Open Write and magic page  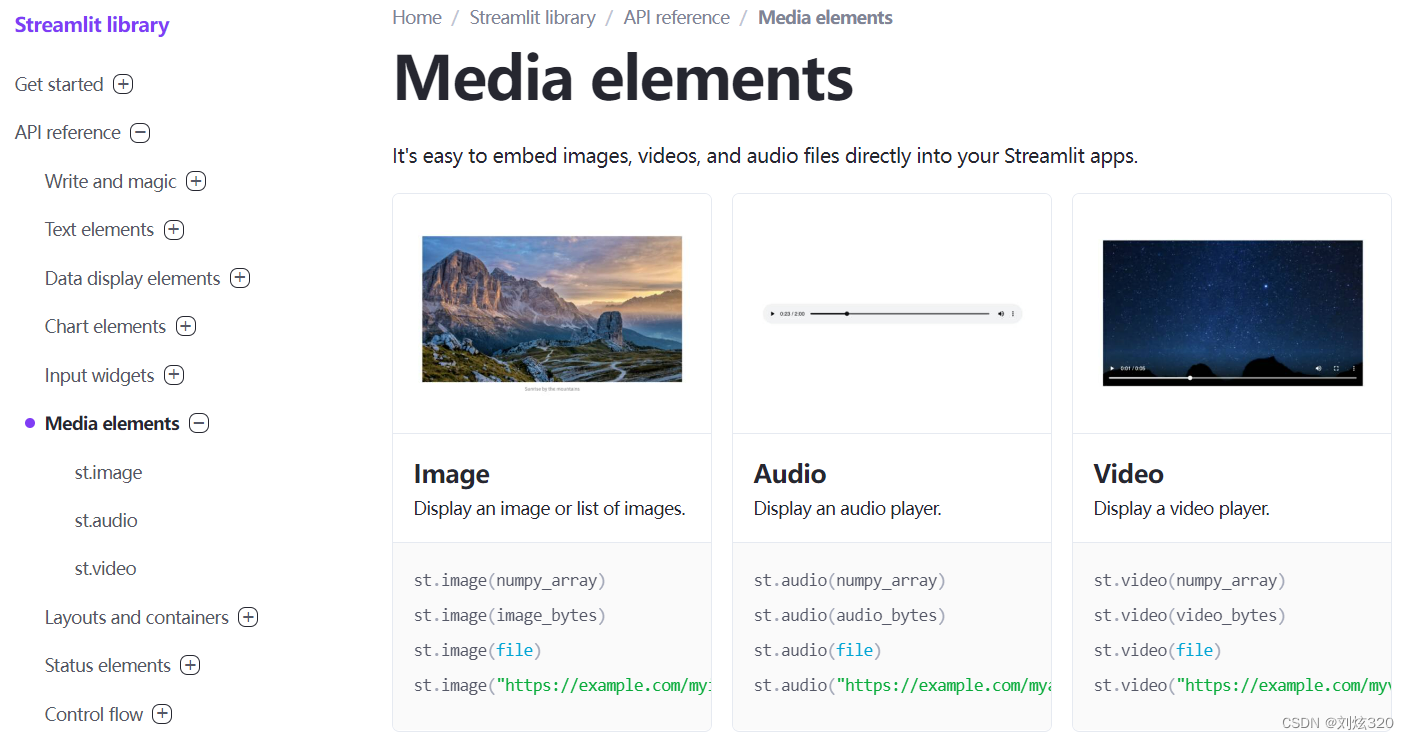111,181
